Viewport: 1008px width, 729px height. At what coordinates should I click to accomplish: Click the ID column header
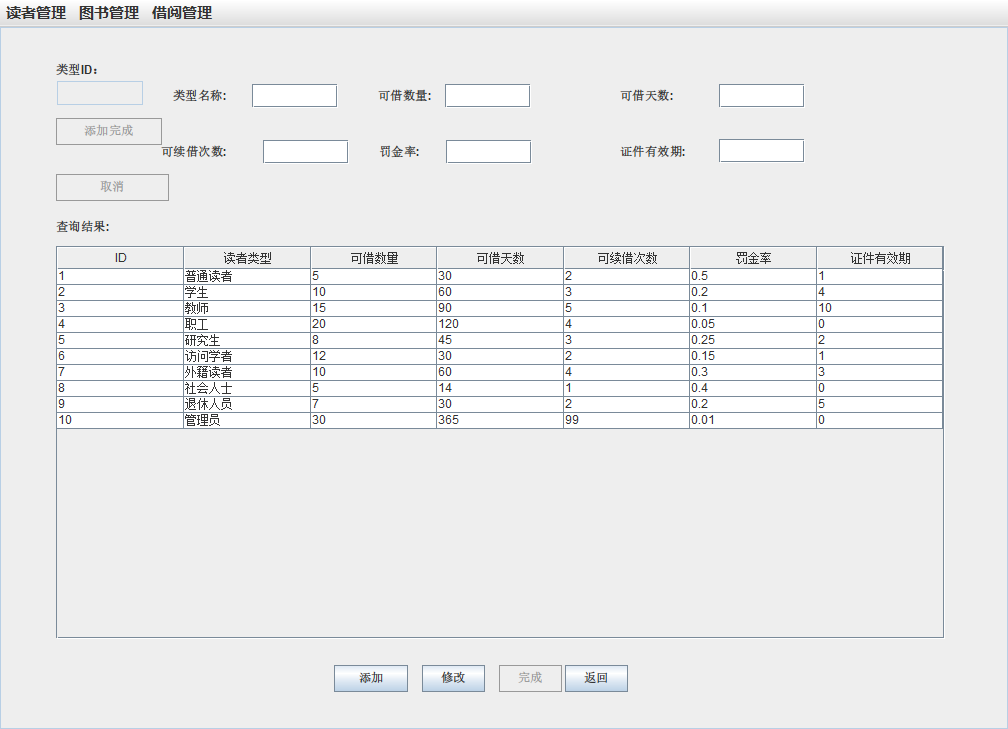coord(120,258)
